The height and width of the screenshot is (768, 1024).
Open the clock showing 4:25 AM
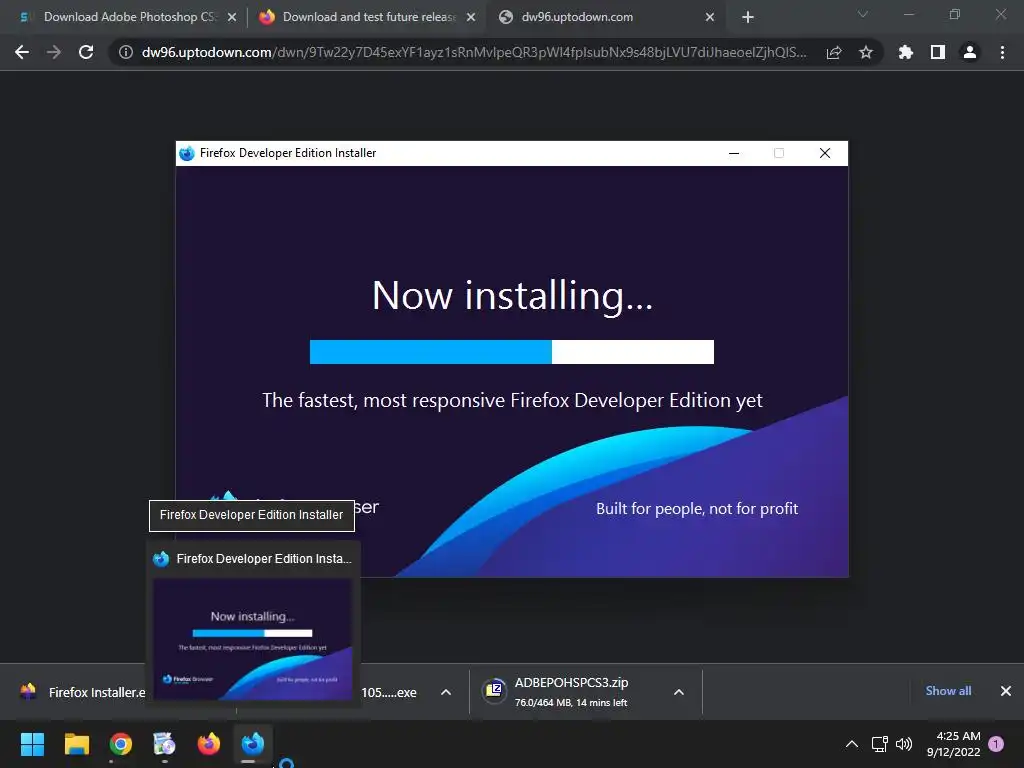(953, 744)
